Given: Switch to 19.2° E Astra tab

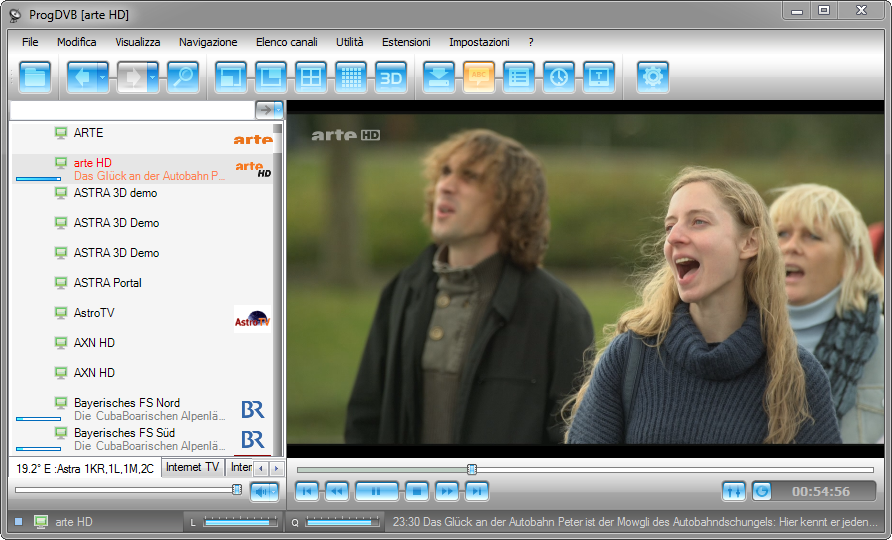Looking at the screenshot, I should click(85, 469).
